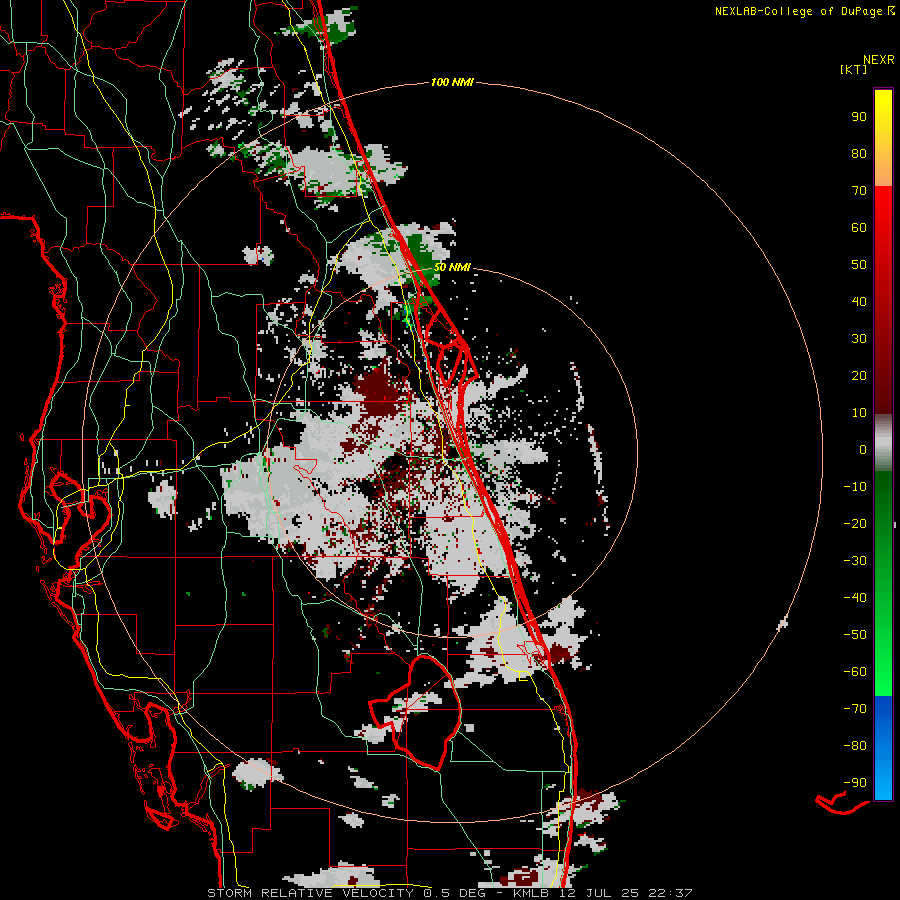
Task: Click the 90 value on velocity scale
Action: point(859,117)
